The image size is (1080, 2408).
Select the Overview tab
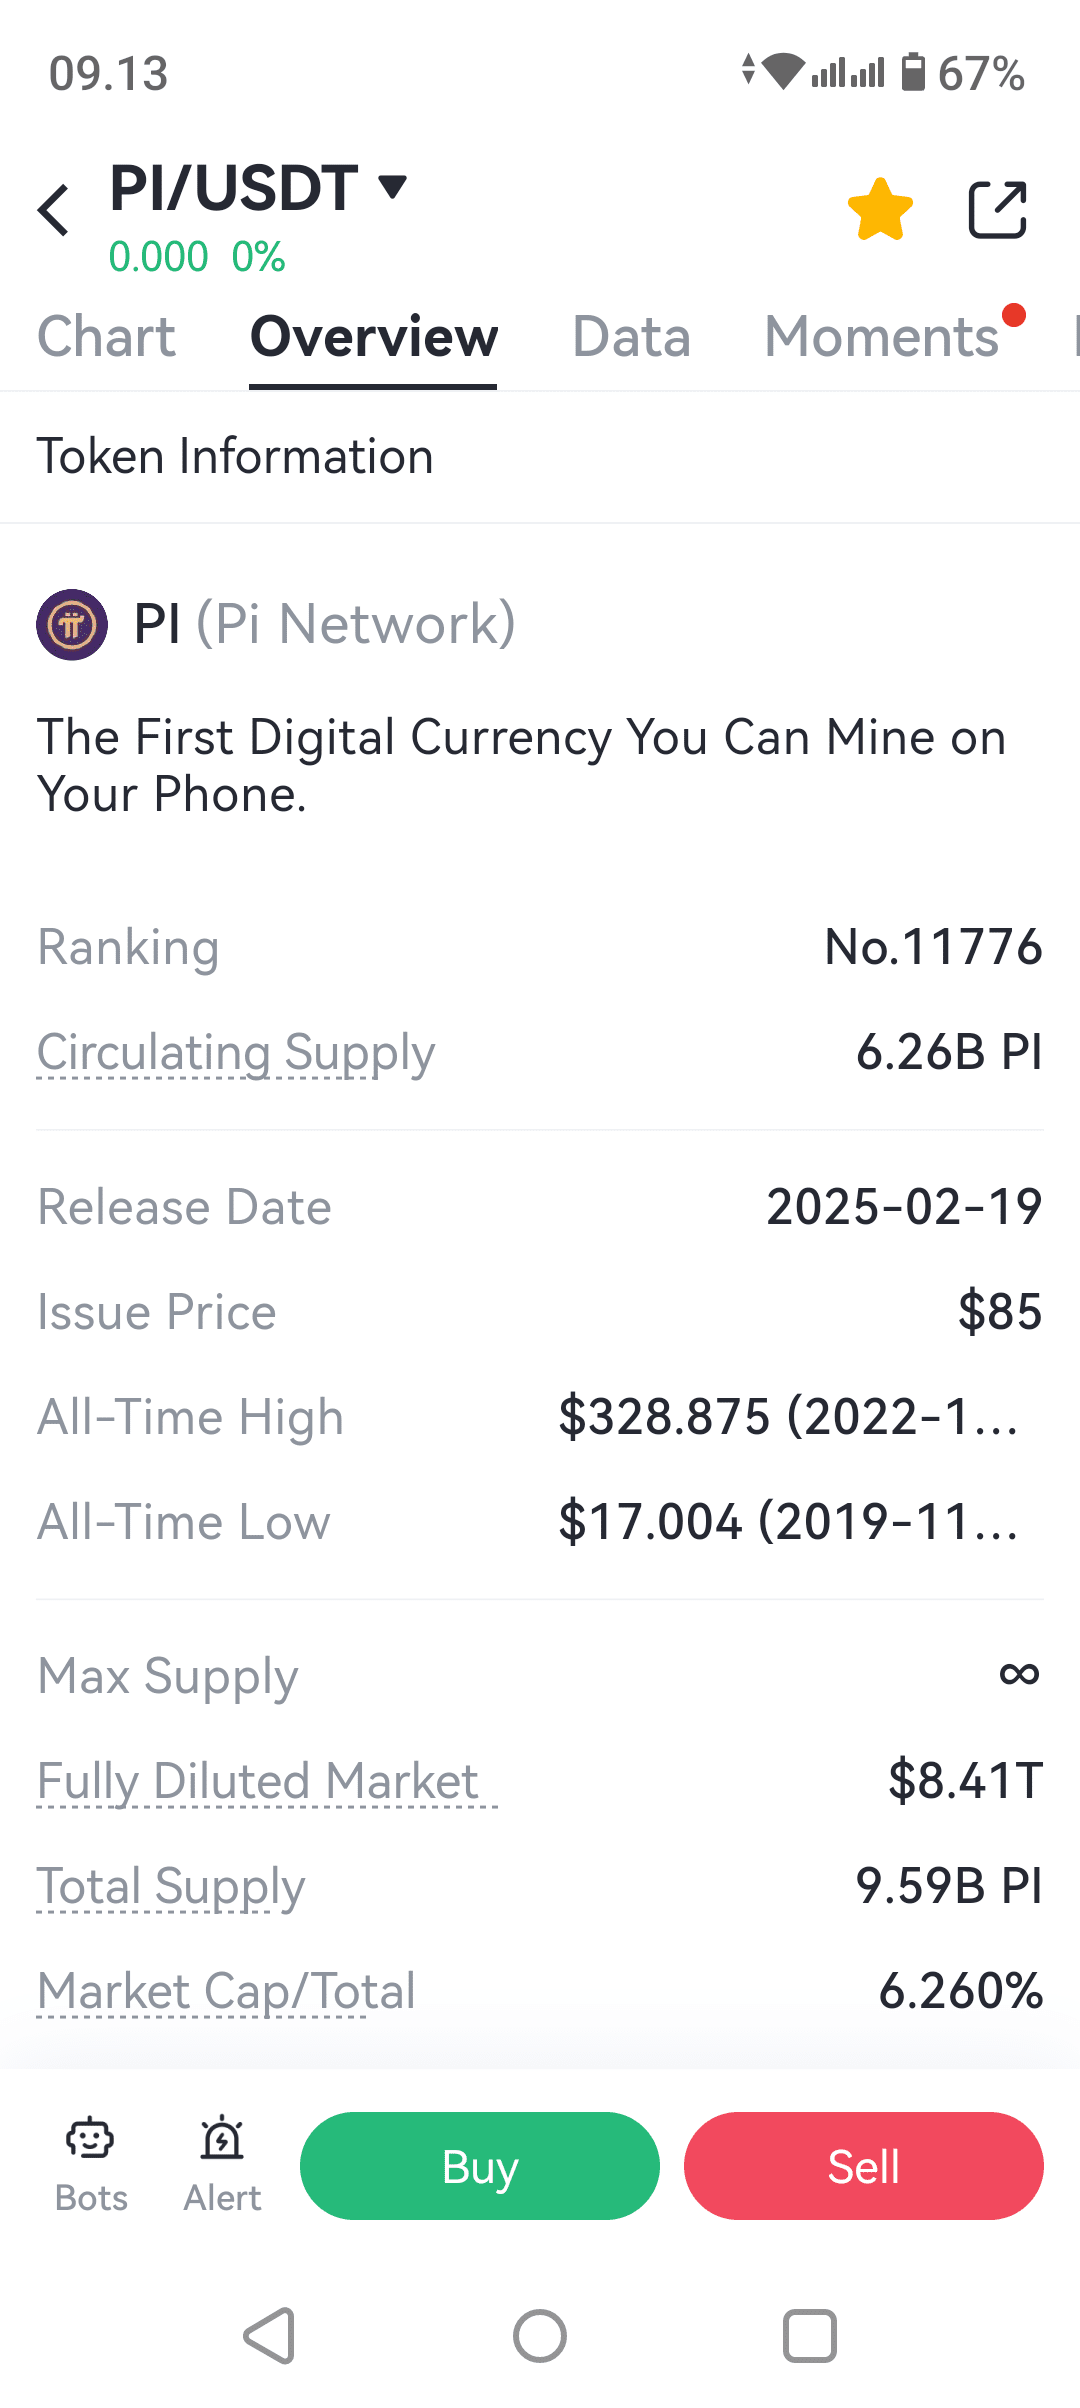click(x=373, y=337)
